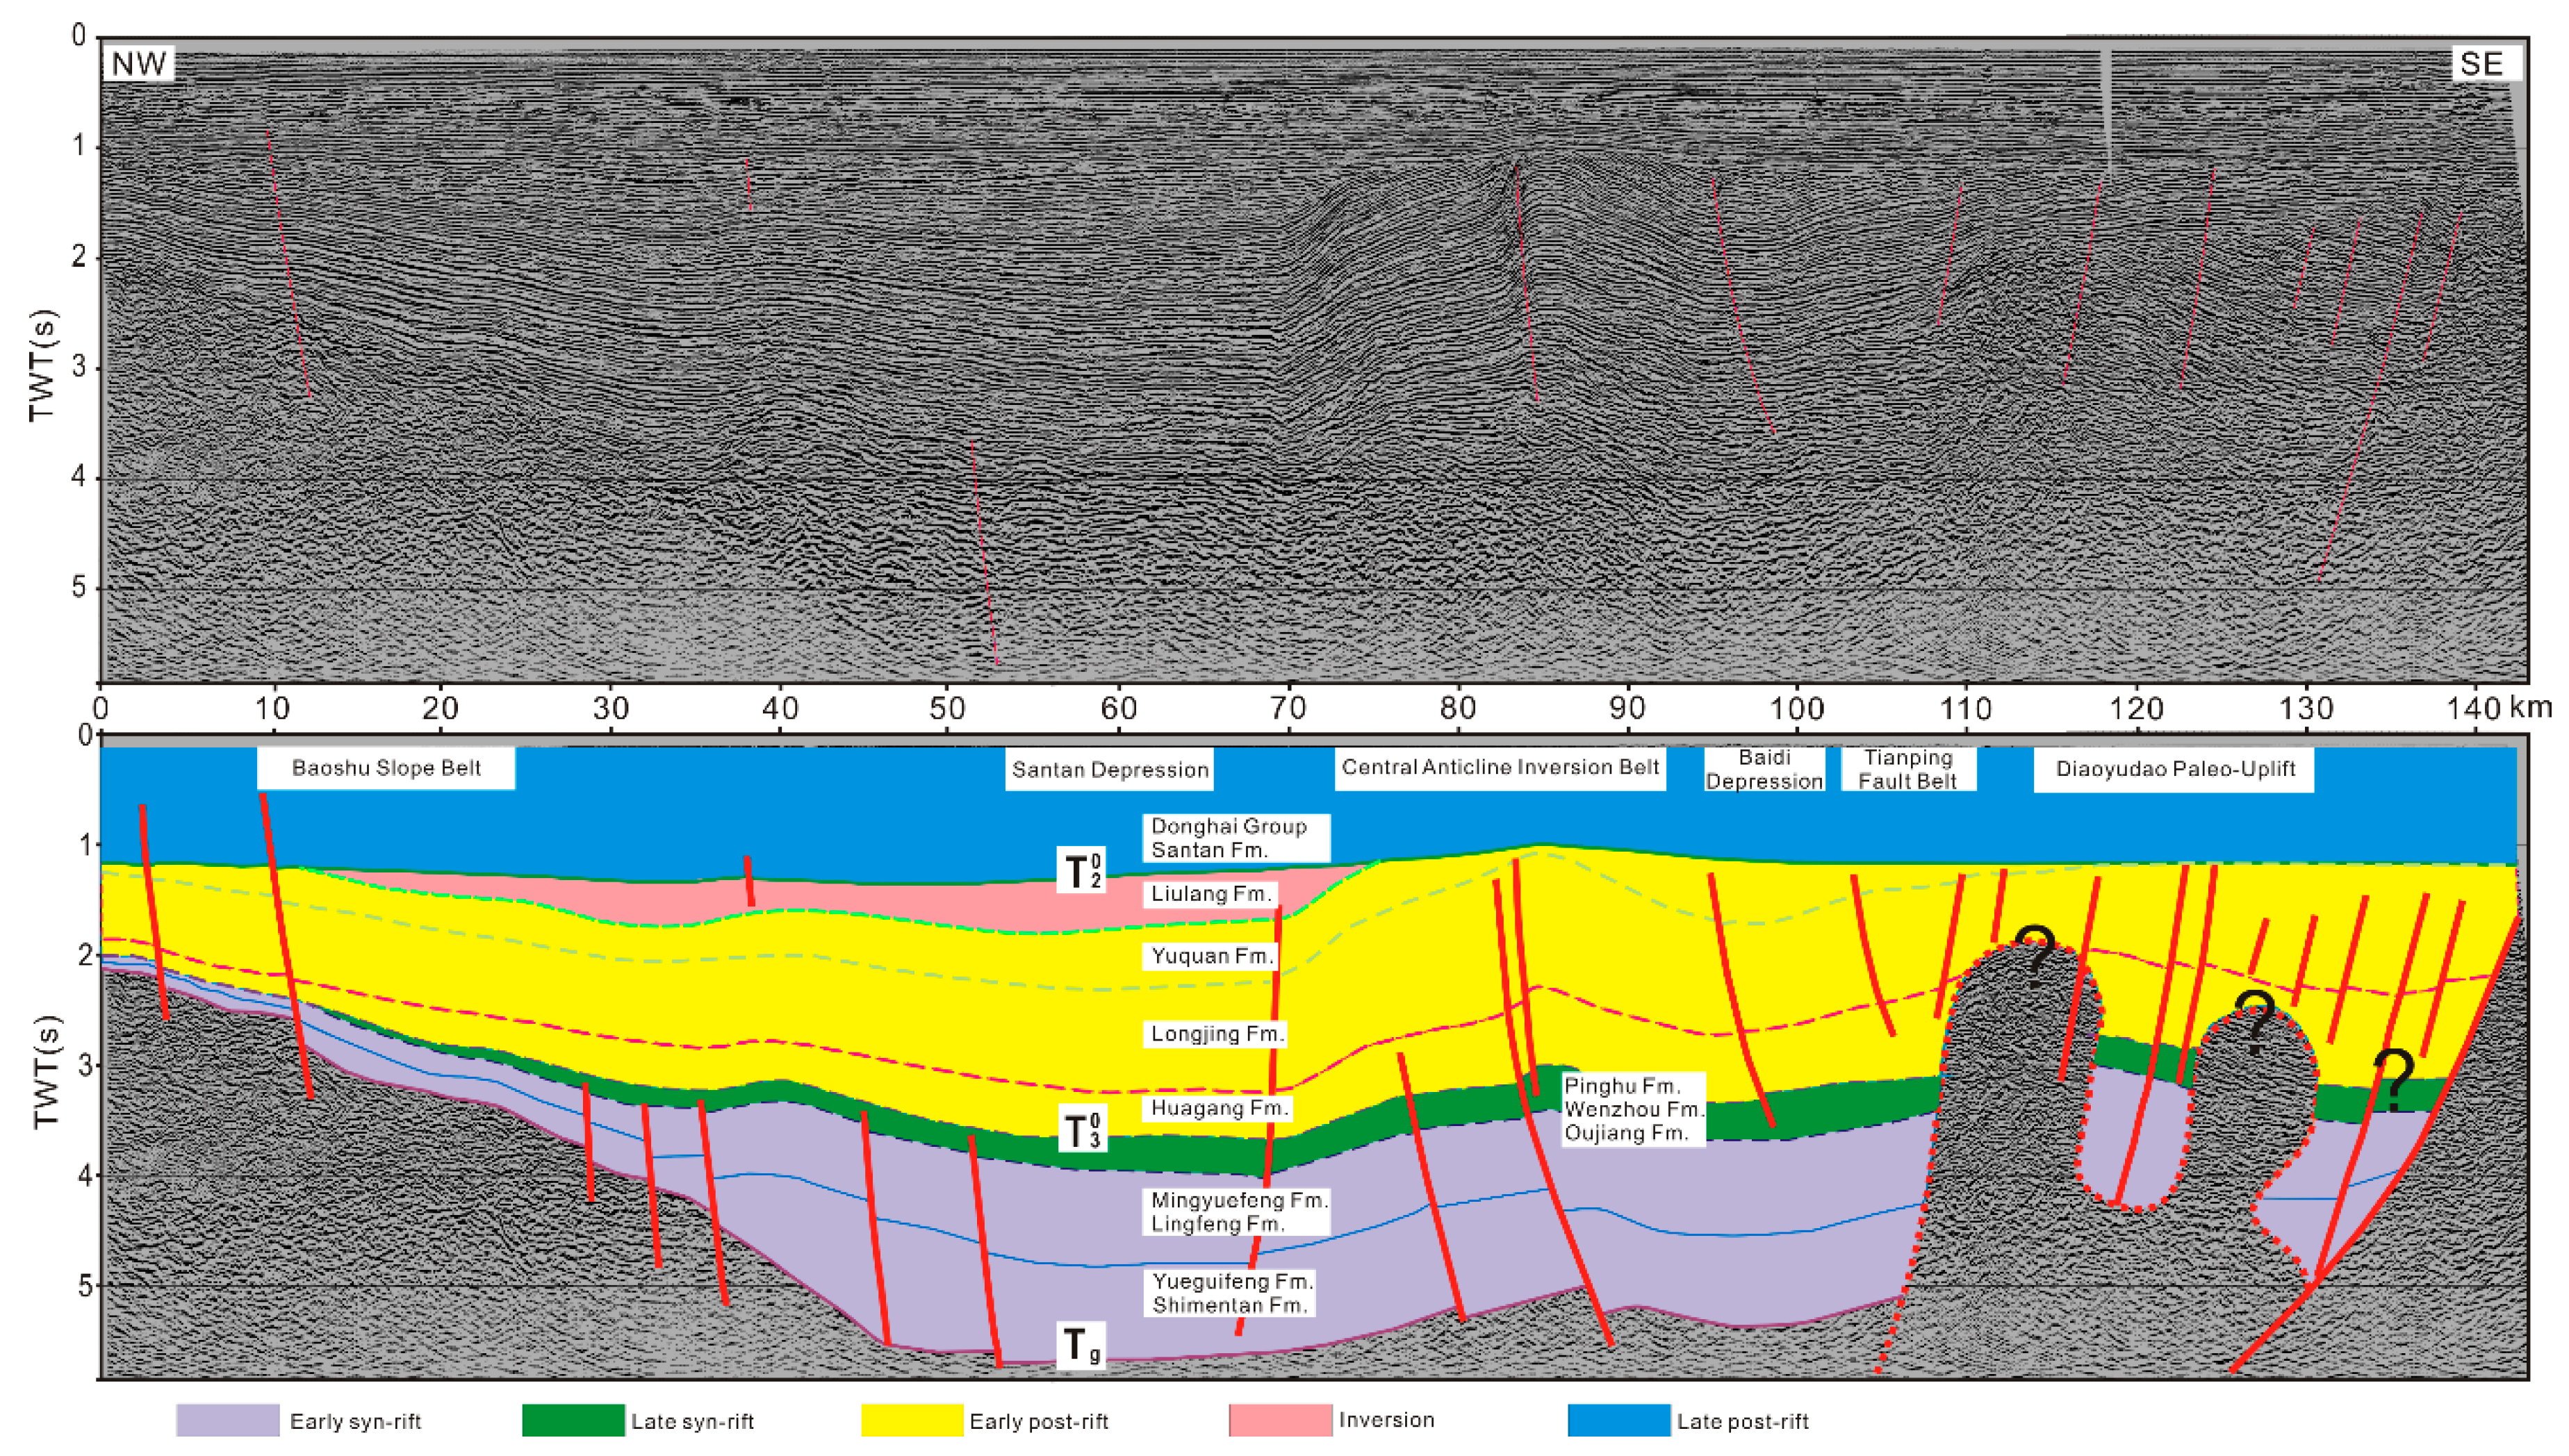Click the Inversion pink legend swatch
Viewport: 2569px width, 1456px height.
point(1280,1420)
